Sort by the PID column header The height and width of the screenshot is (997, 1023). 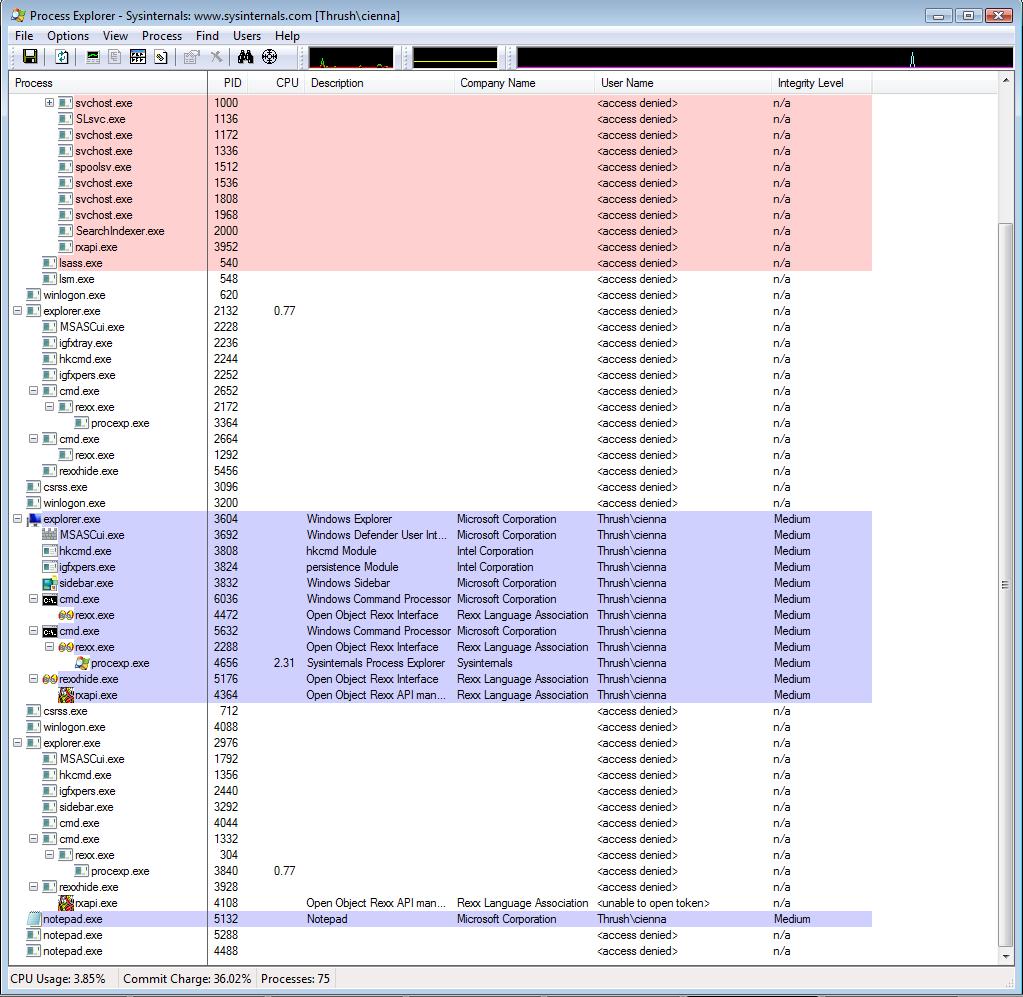[228, 83]
